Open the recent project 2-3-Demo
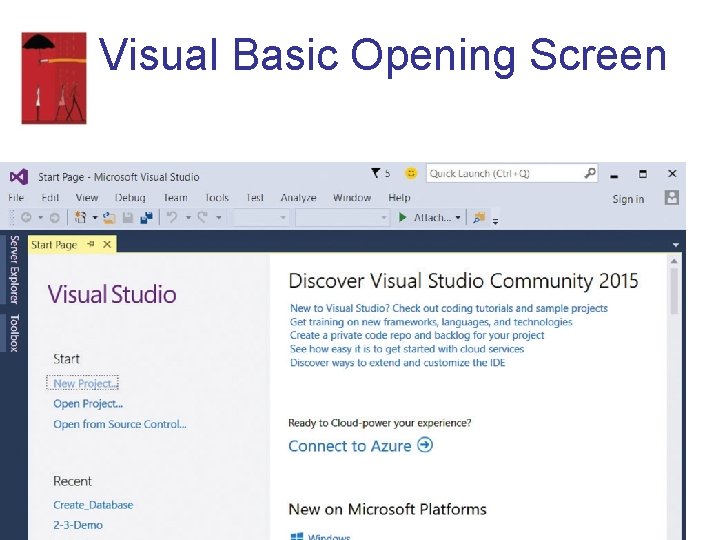This screenshot has height=540, width=720. [78, 525]
